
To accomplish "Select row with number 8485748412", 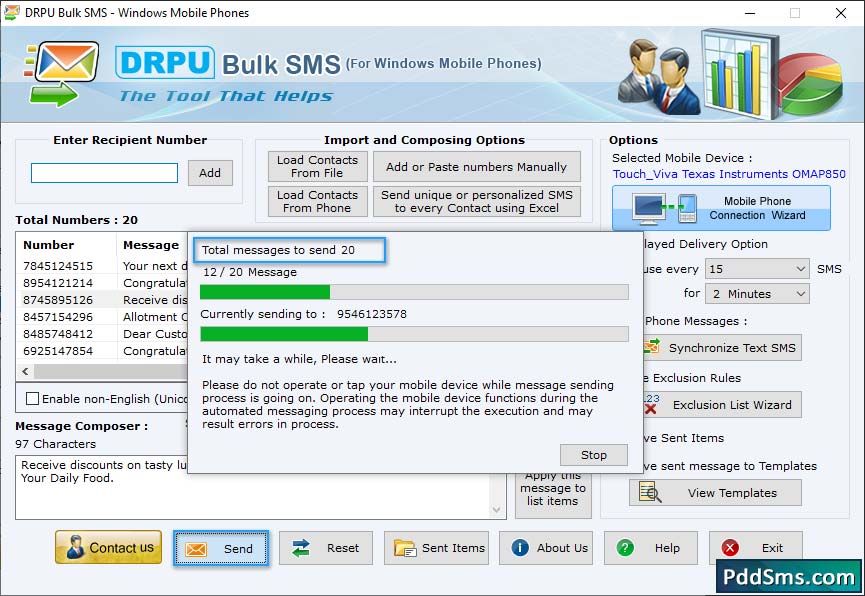I will point(103,334).
